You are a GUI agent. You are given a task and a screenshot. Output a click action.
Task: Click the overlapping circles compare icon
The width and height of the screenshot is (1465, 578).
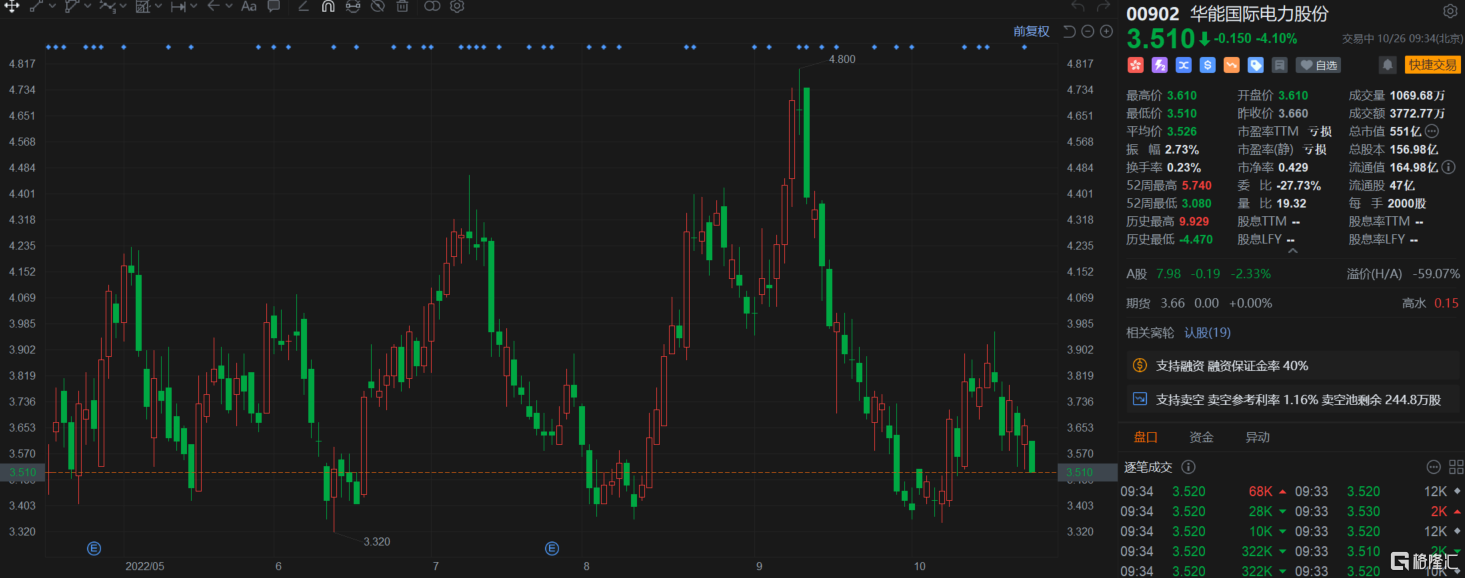(432, 6)
